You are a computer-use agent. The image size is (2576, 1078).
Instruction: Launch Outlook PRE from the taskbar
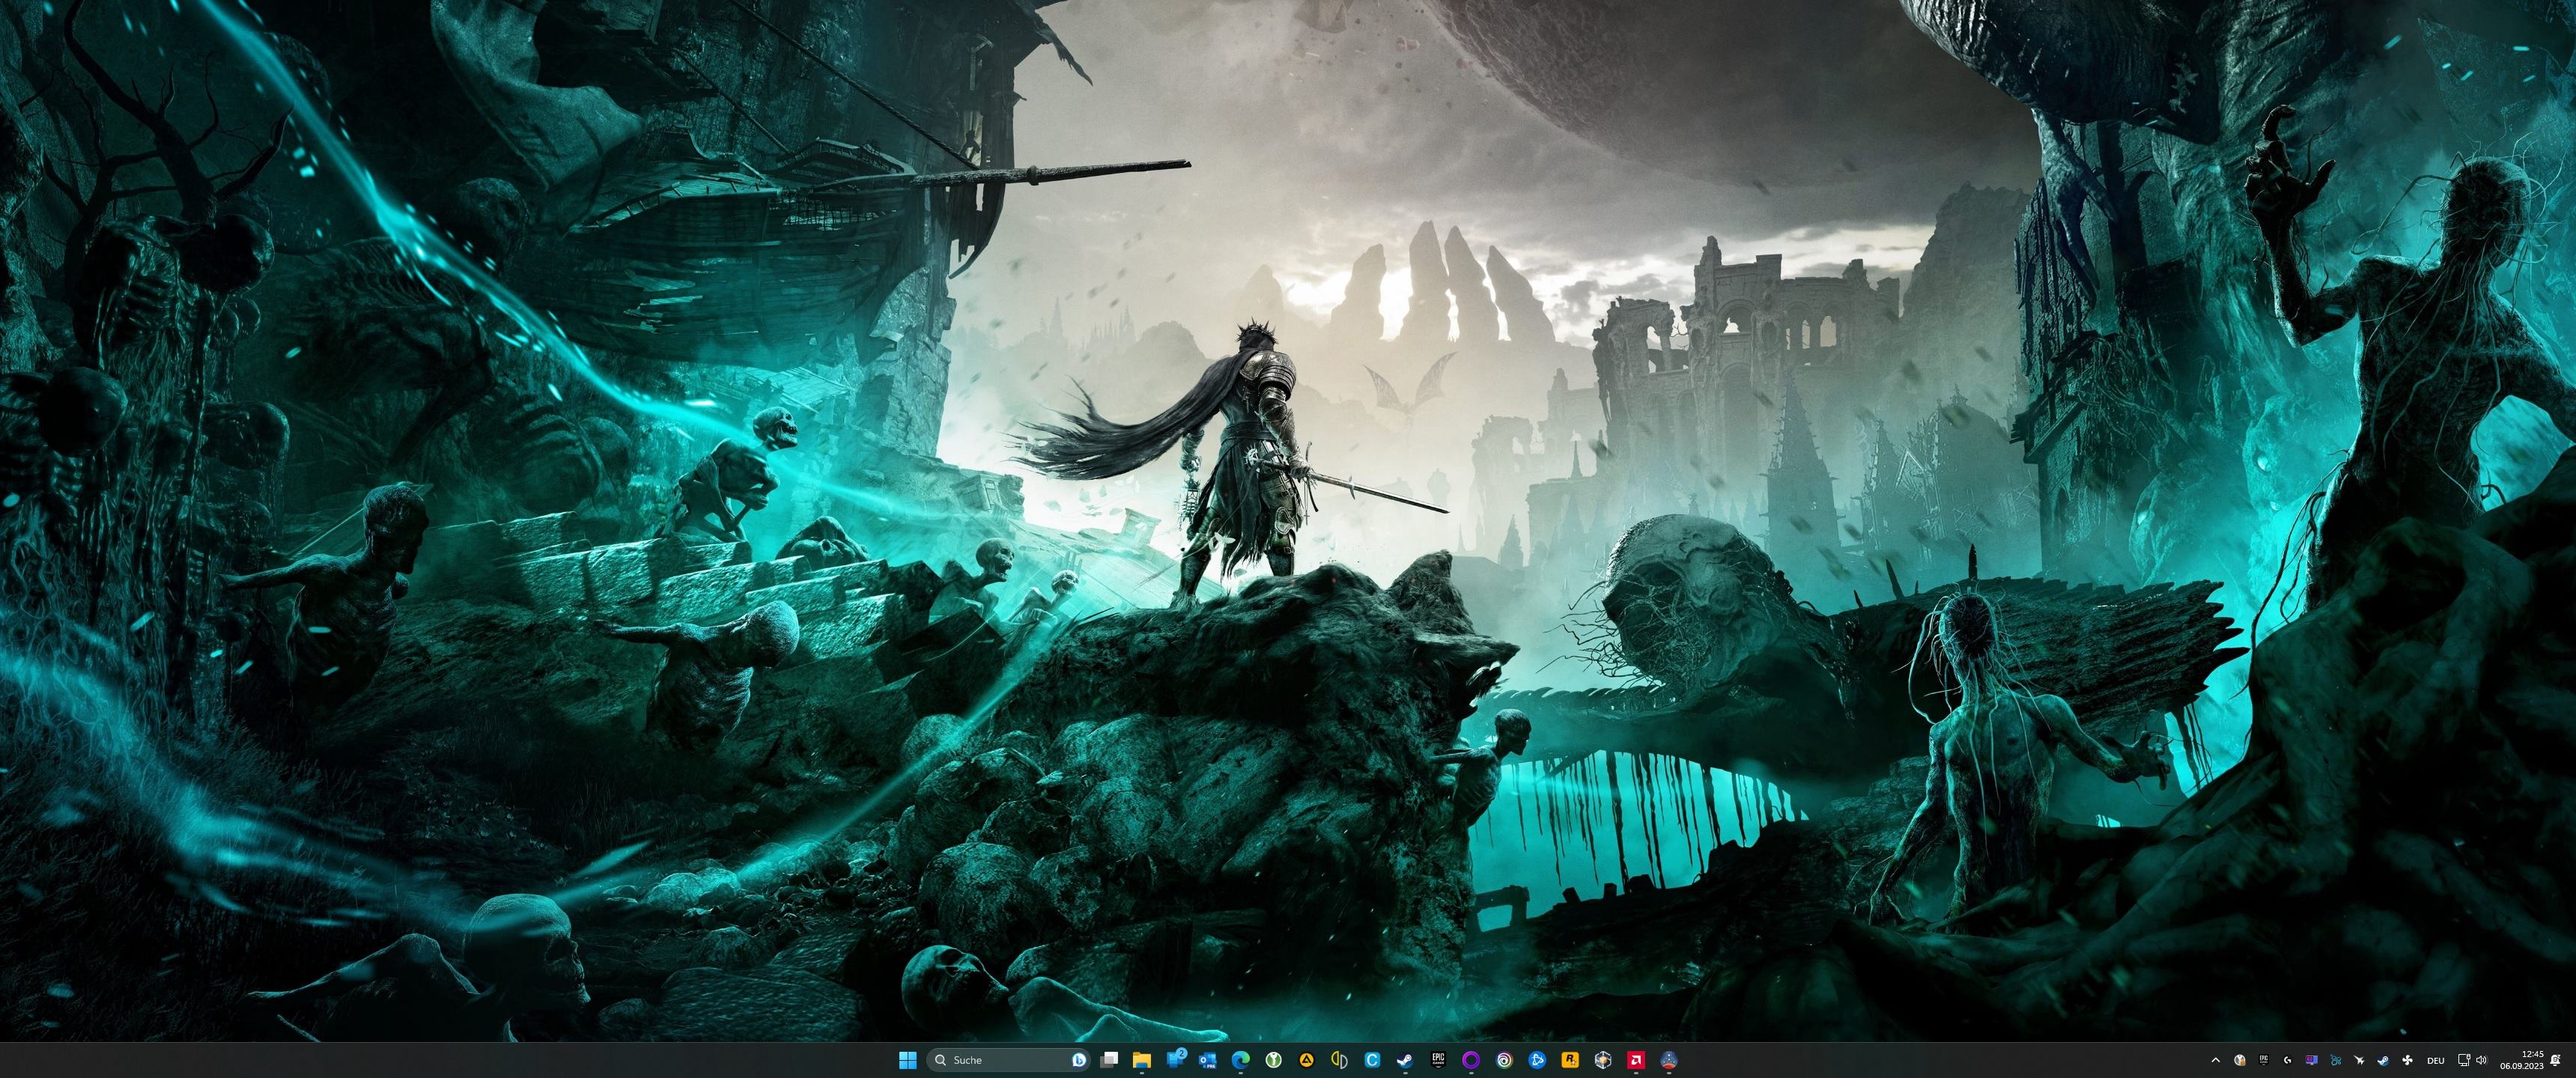[1208, 1060]
